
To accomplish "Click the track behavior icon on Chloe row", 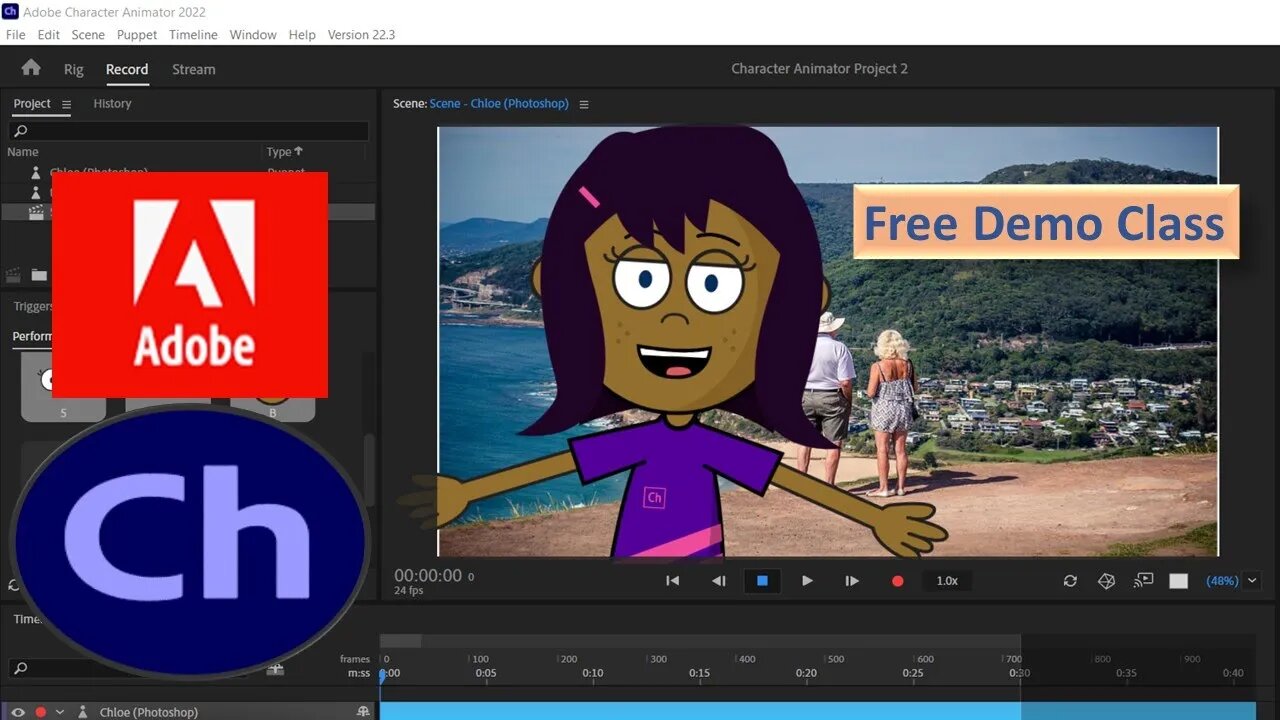I will (363, 712).
